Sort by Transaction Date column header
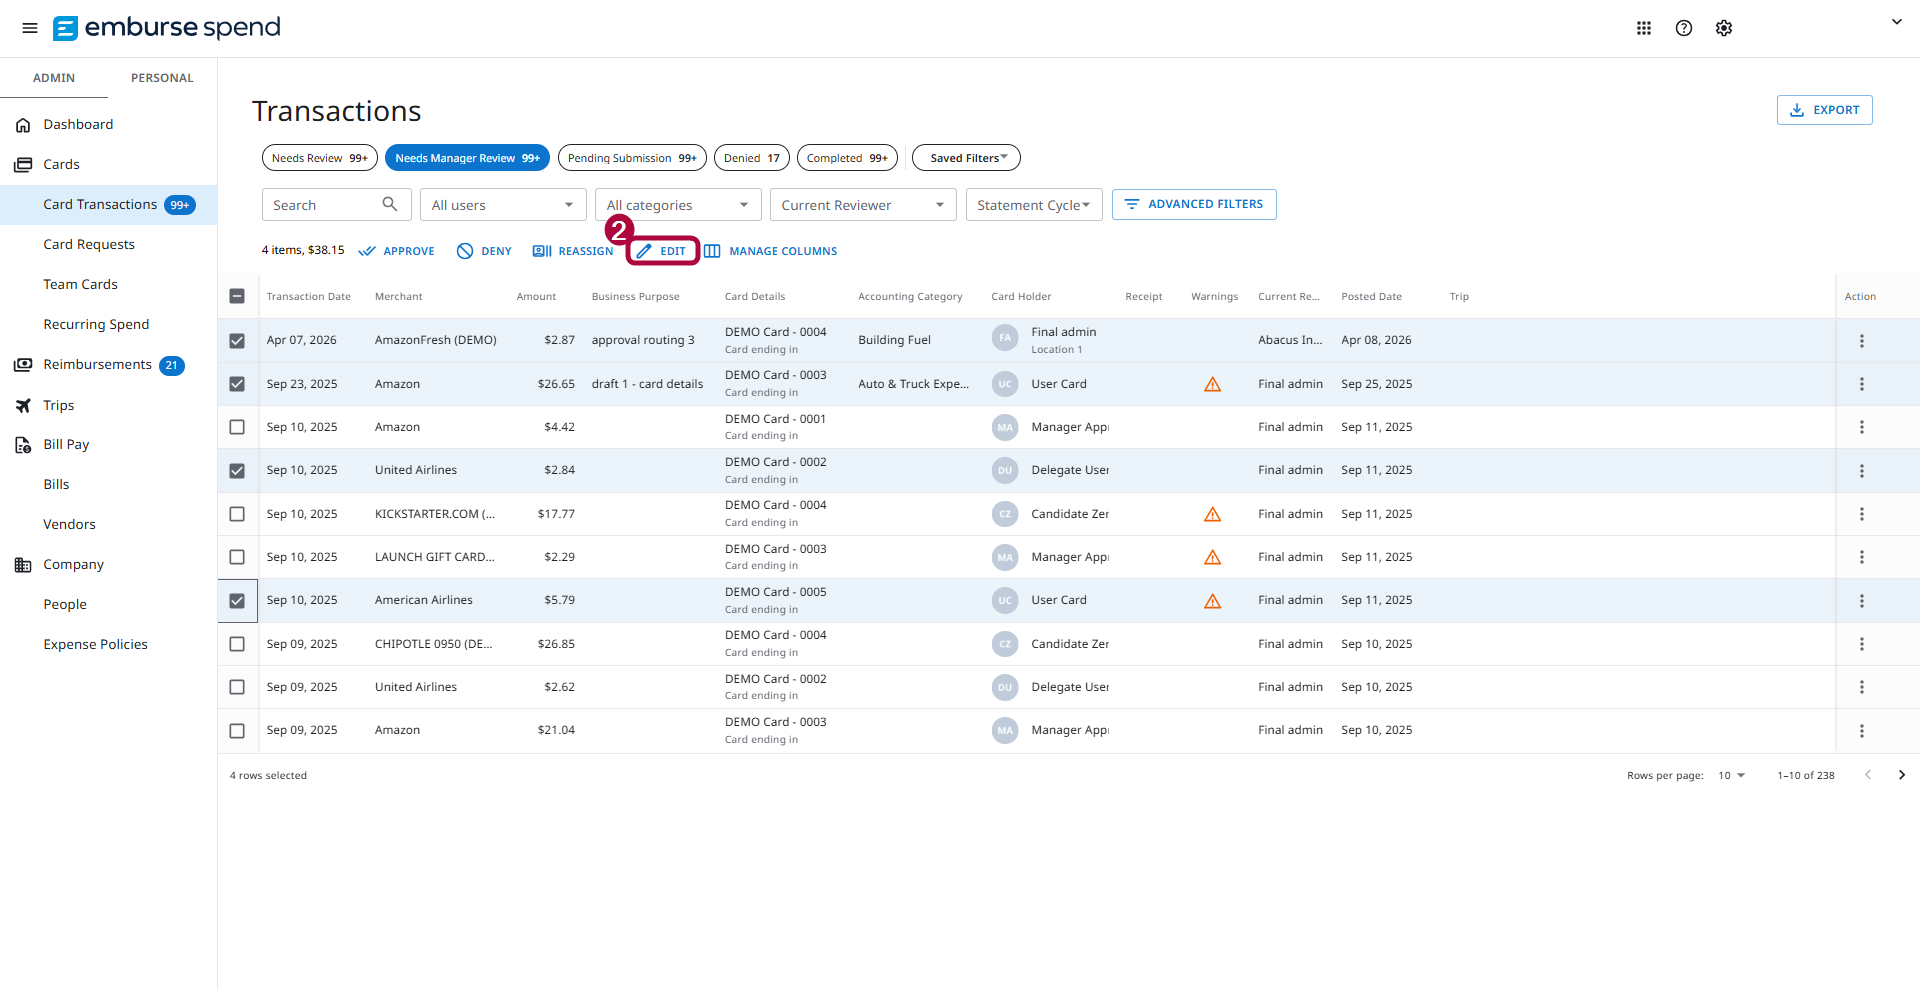The image size is (1920, 989). (309, 296)
